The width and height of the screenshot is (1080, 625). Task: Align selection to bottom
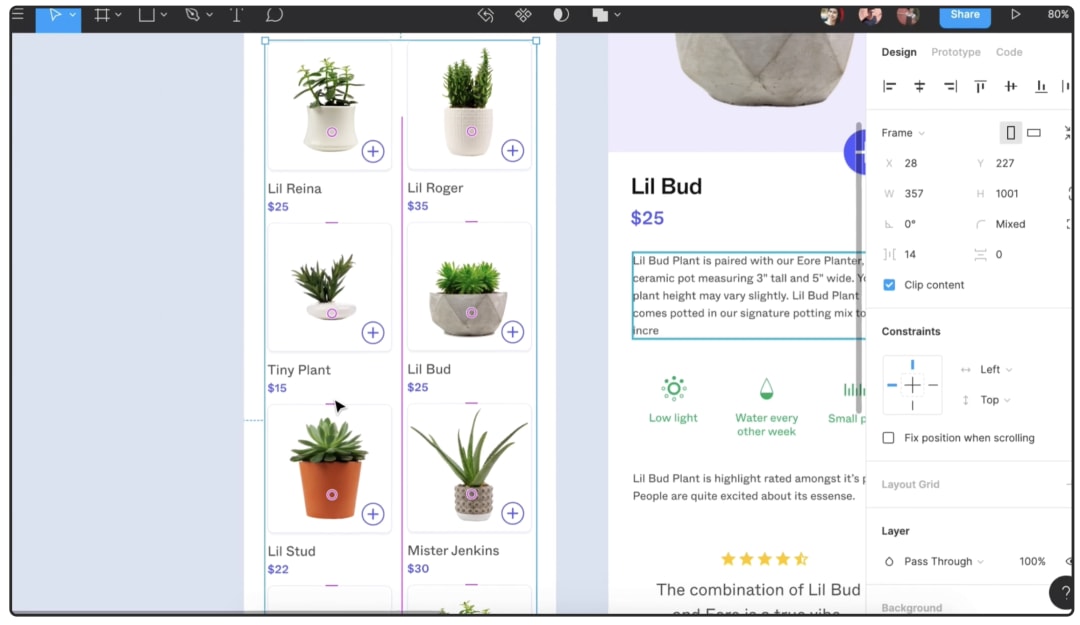click(1041, 86)
